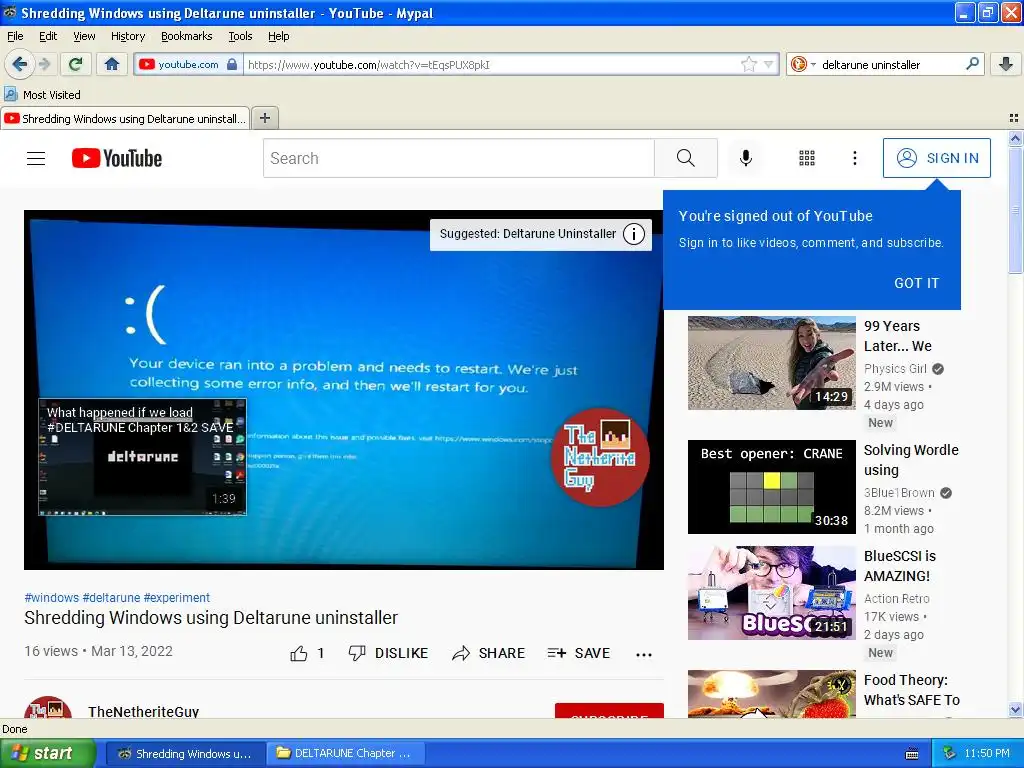The image size is (1024, 768).
Task: Open YouTube settings three-dot menu
Action: 854,158
